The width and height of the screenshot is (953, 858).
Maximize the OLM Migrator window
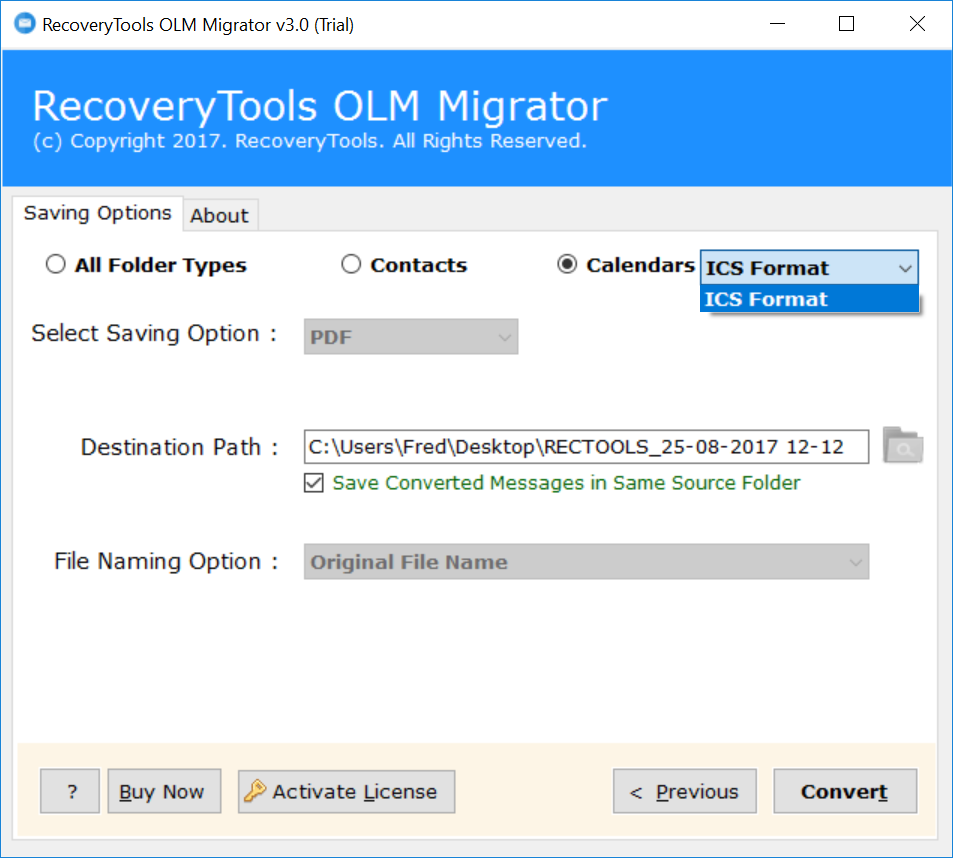pos(846,24)
